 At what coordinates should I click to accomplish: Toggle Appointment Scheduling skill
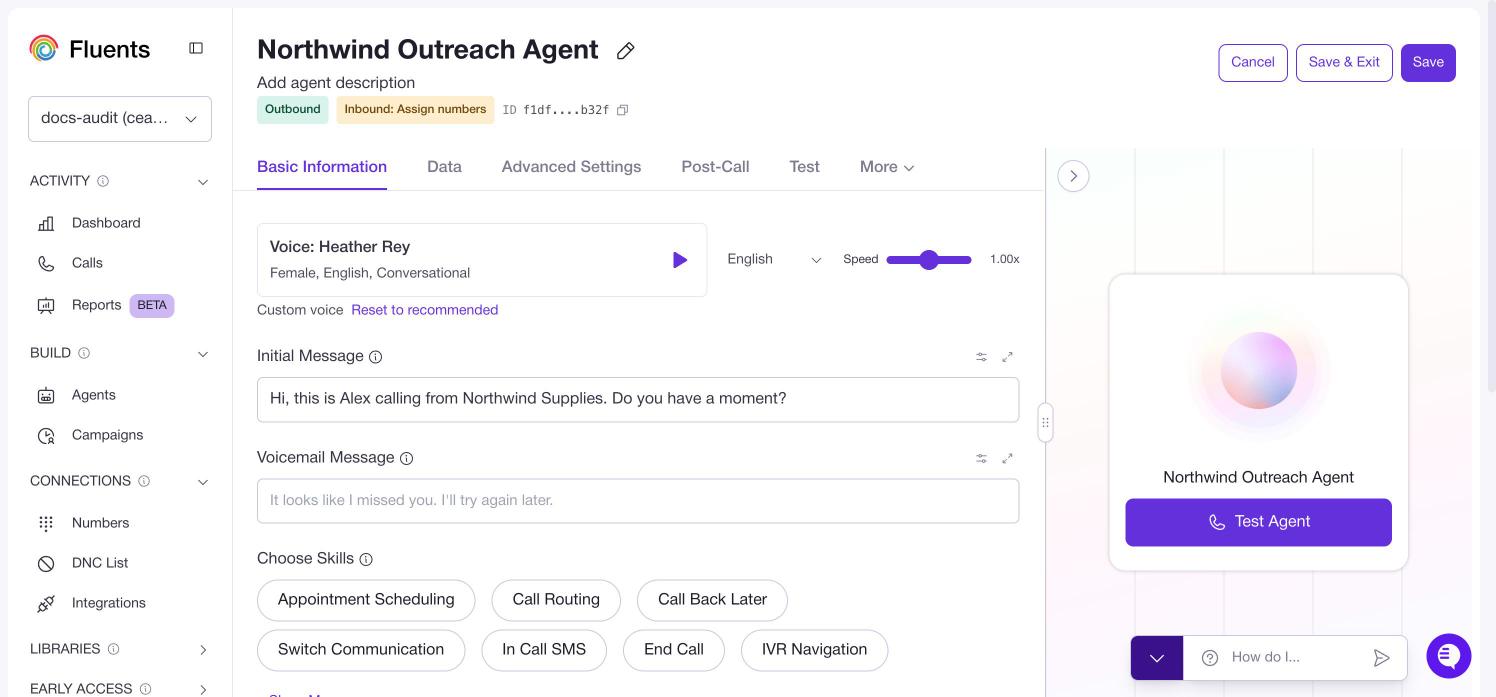[x=366, y=600]
